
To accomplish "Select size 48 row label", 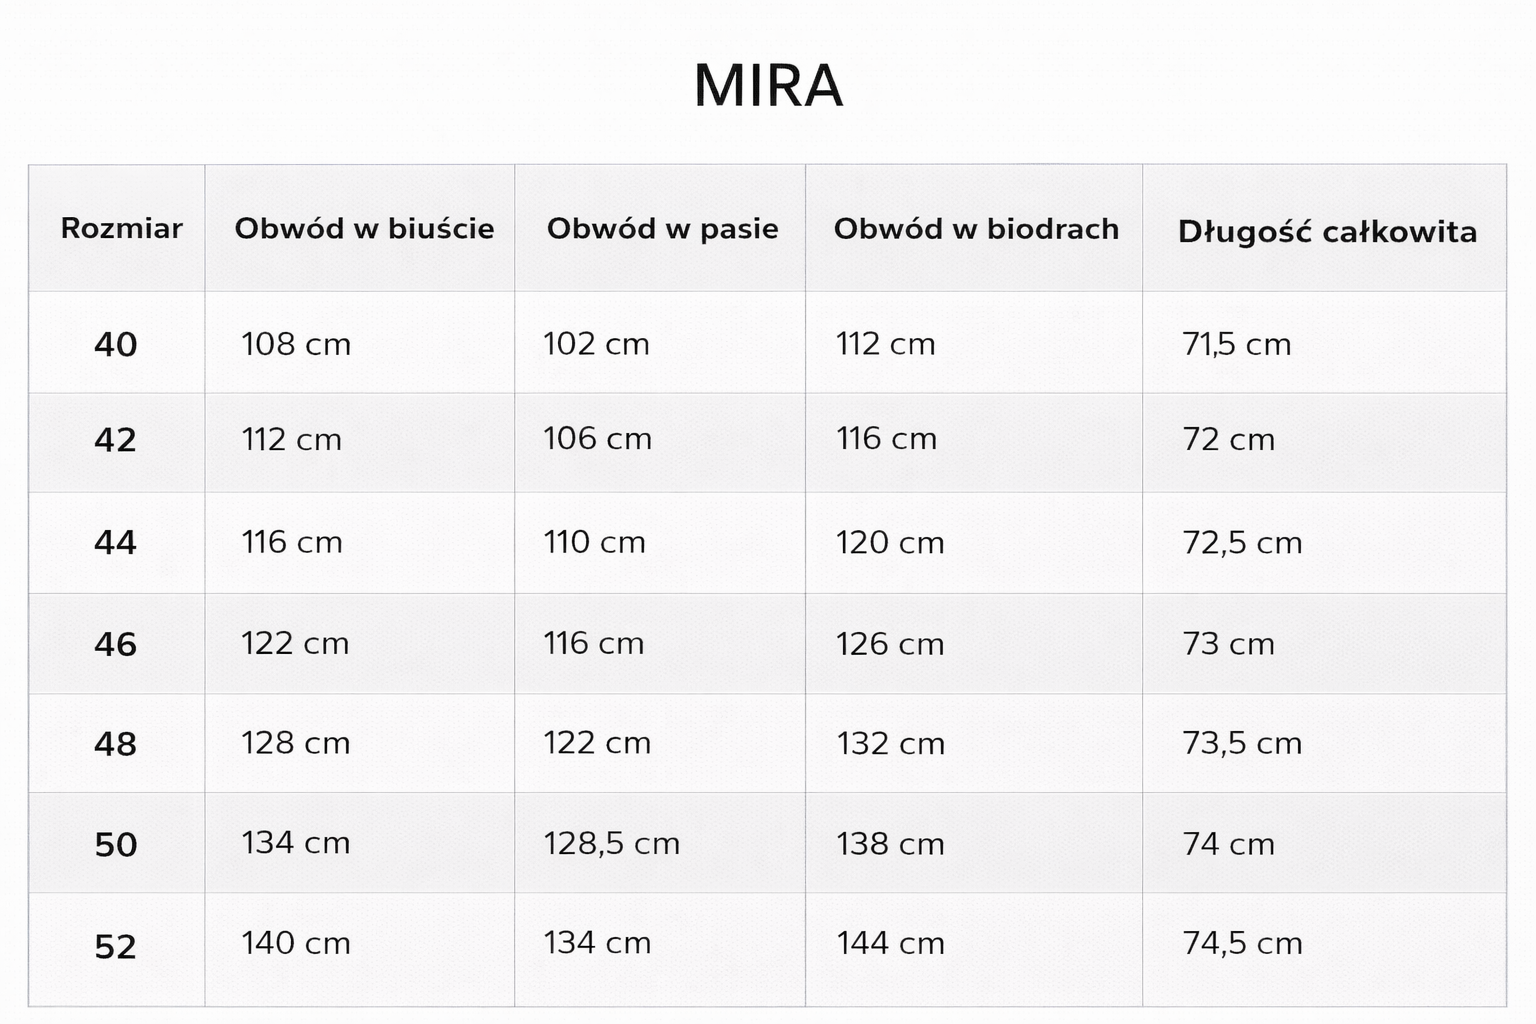I will pos(115,744).
